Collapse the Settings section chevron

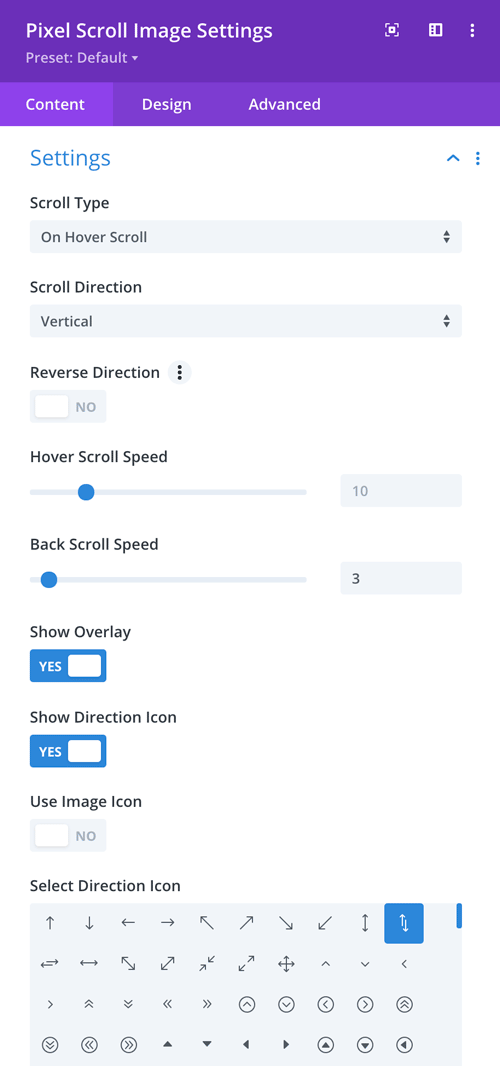point(453,158)
